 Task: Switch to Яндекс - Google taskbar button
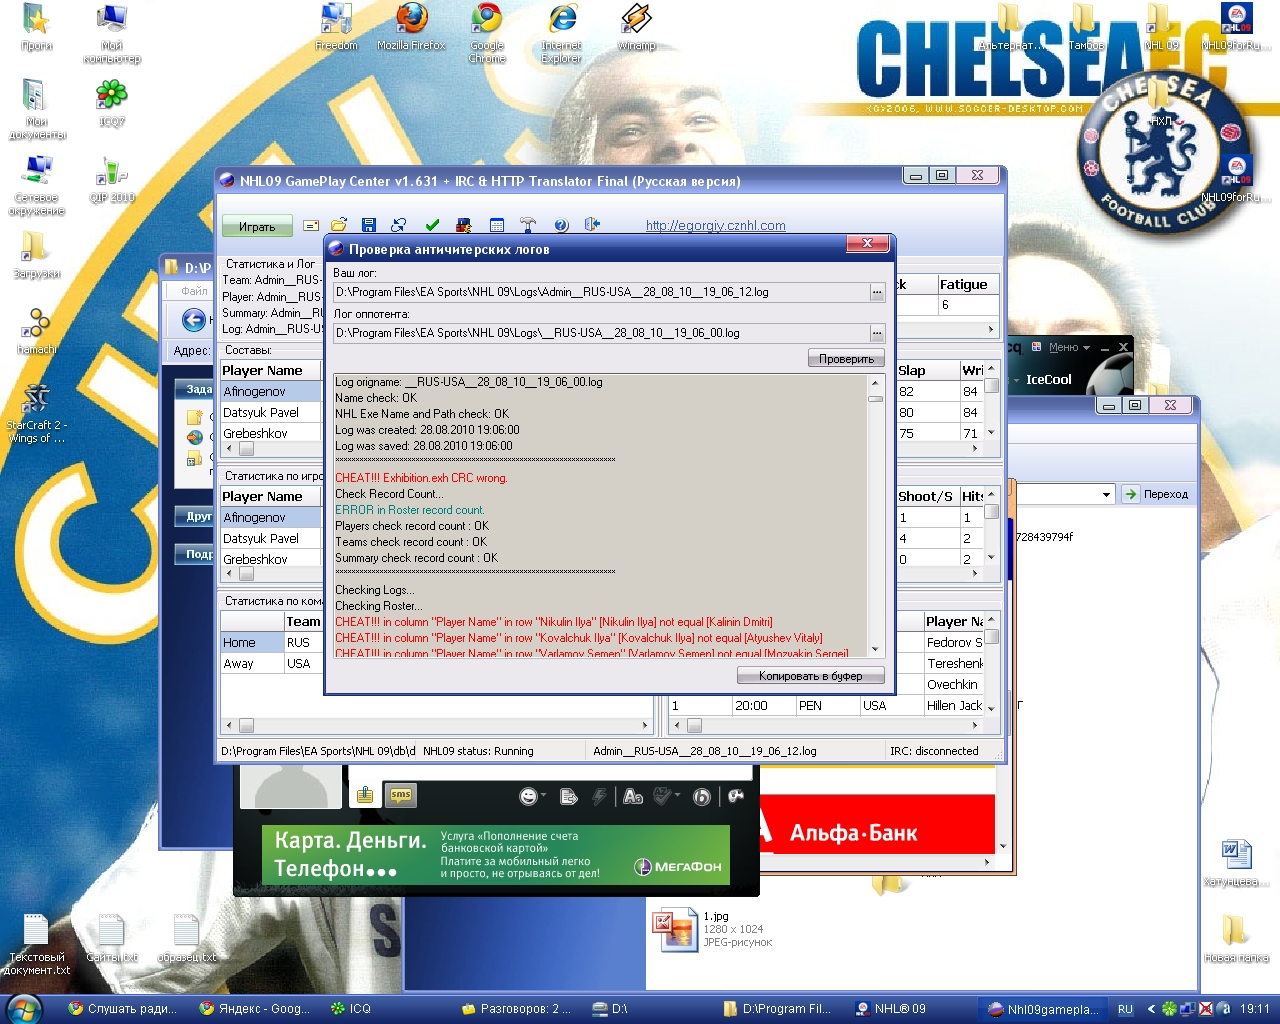coord(255,1009)
